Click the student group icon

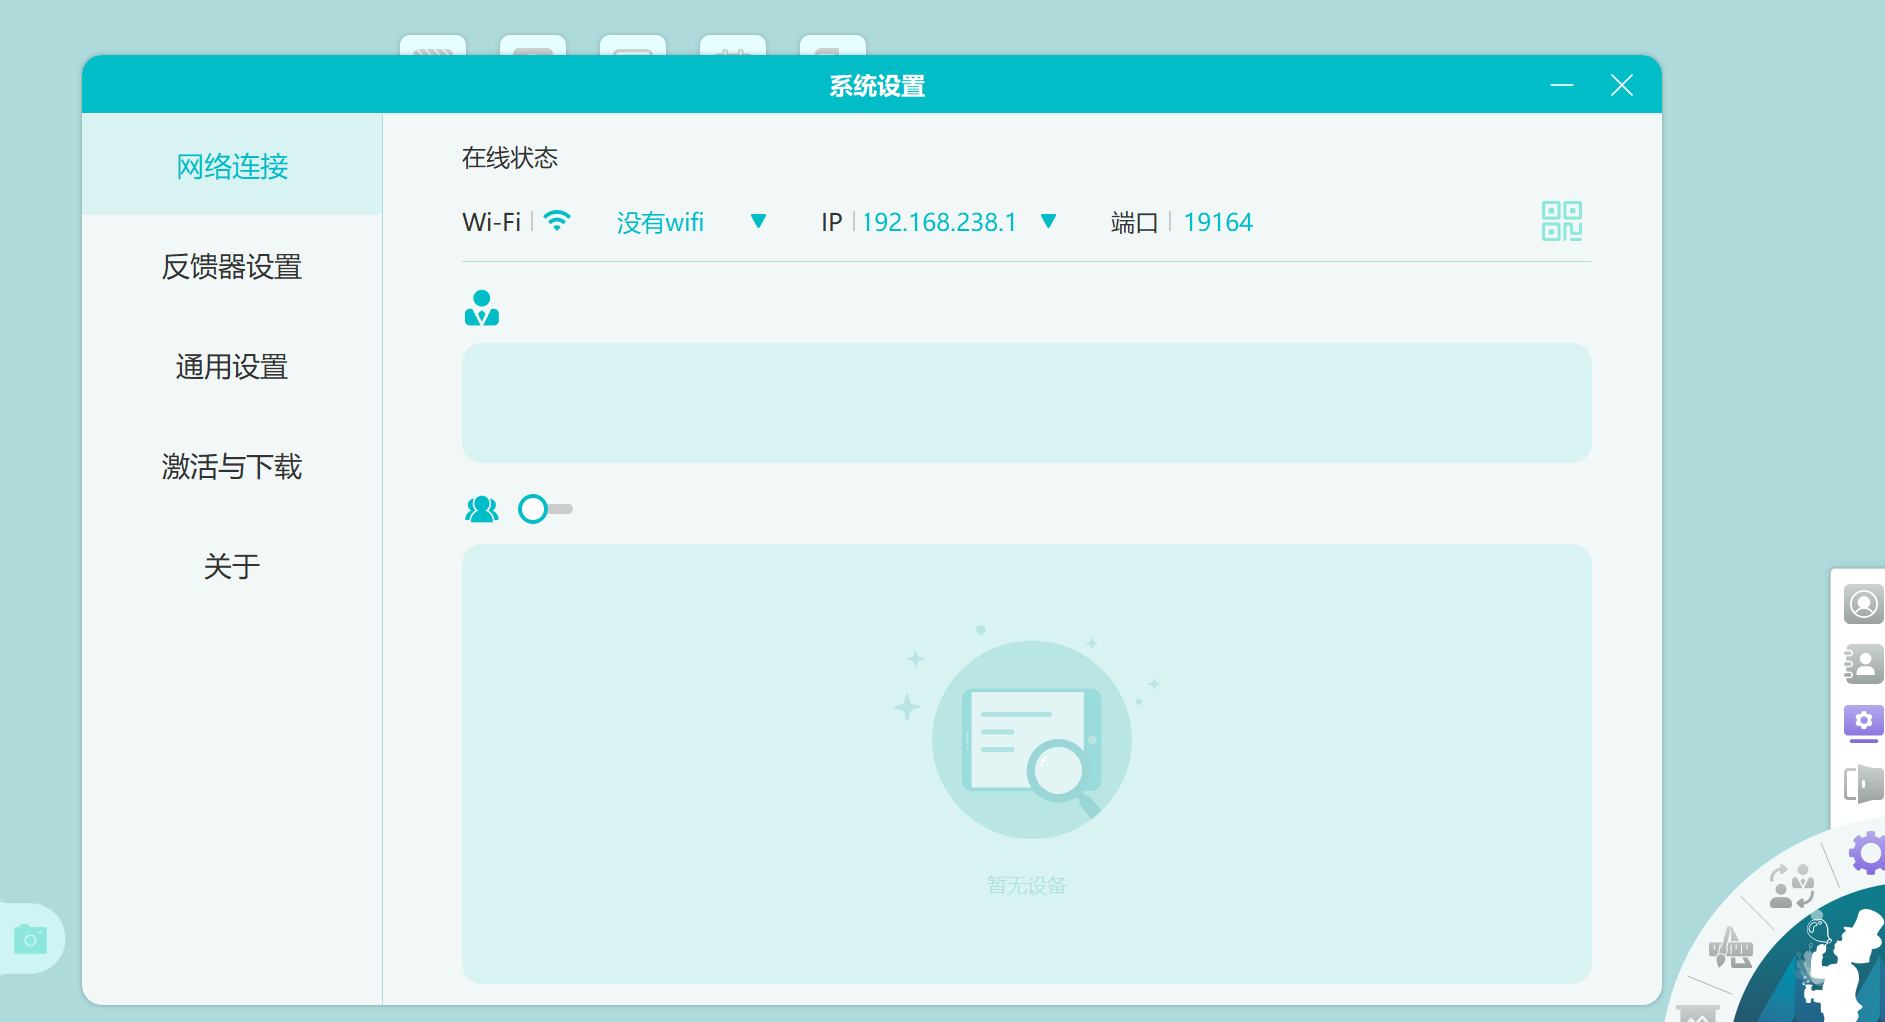click(482, 509)
